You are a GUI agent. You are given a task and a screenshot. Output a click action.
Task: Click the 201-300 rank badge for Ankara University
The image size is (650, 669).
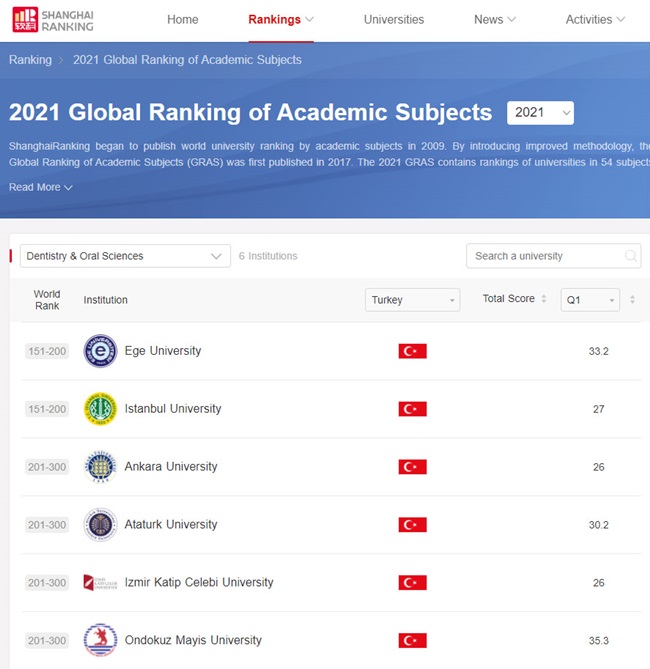(47, 467)
